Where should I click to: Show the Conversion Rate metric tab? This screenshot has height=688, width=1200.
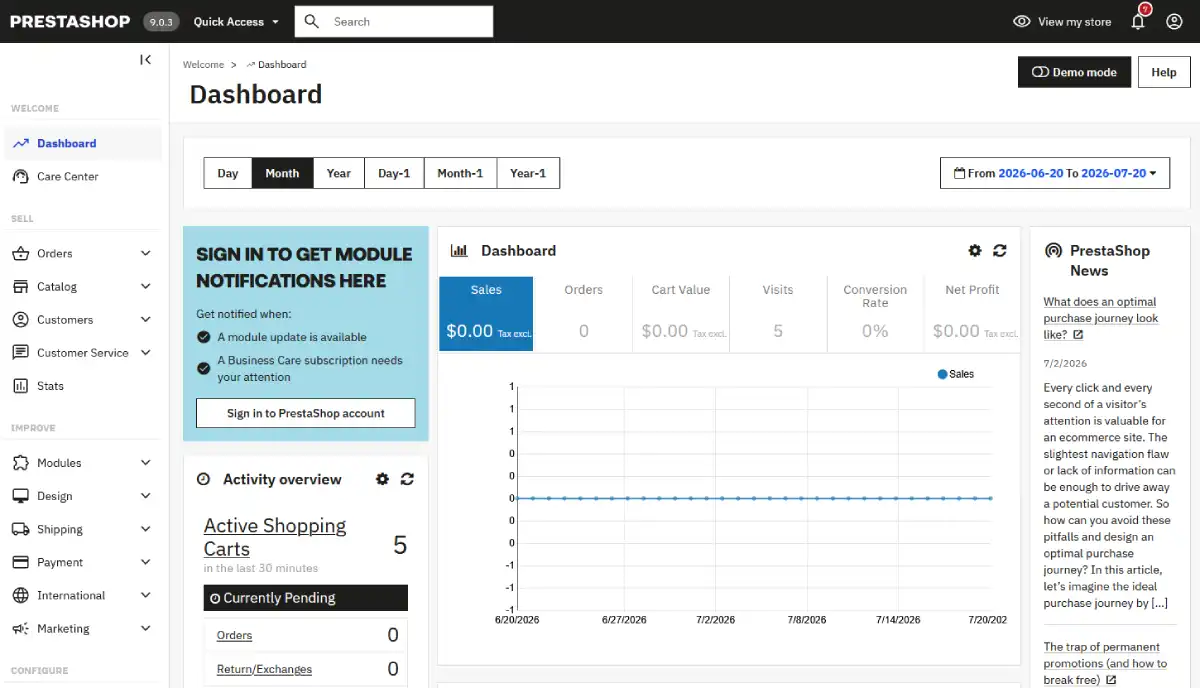point(875,314)
